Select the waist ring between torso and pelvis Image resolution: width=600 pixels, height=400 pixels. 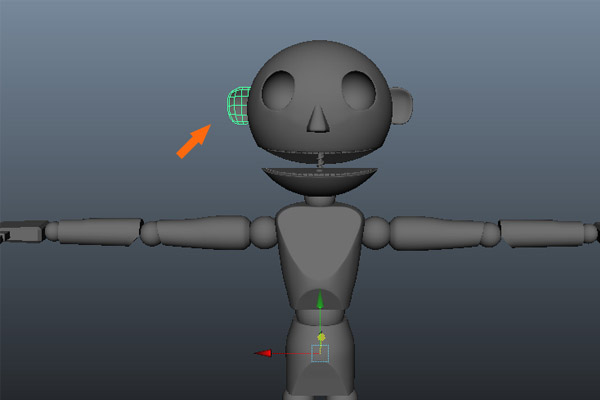tap(320, 317)
